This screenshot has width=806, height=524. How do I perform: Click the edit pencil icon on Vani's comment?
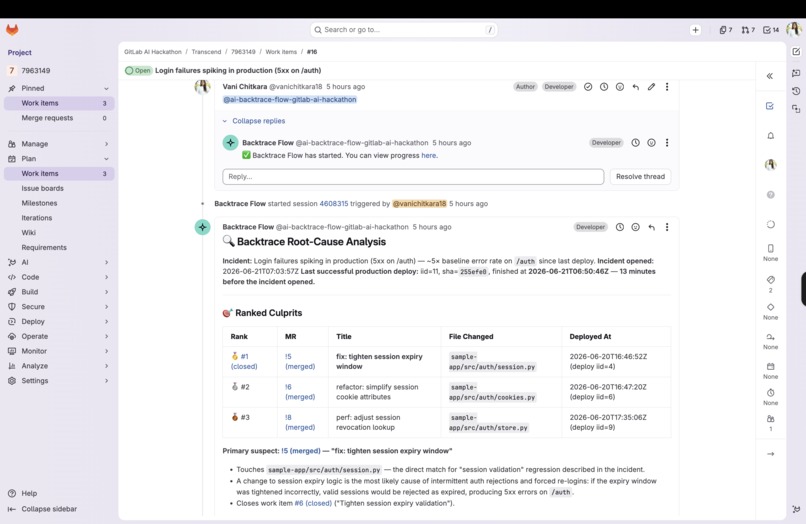tap(651, 87)
